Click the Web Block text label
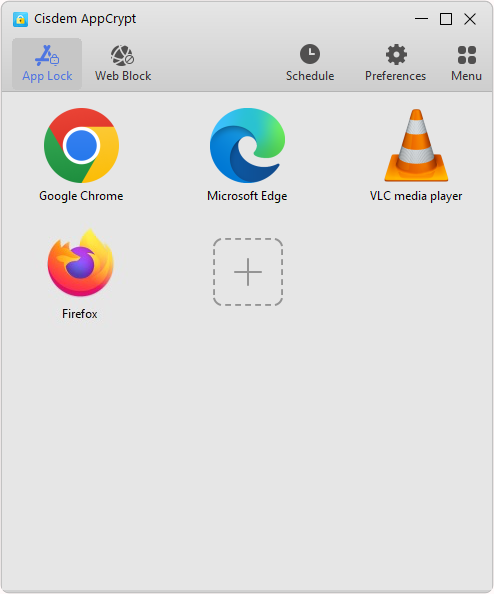The height and width of the screenshot is (594, 494). click(123, 76)
